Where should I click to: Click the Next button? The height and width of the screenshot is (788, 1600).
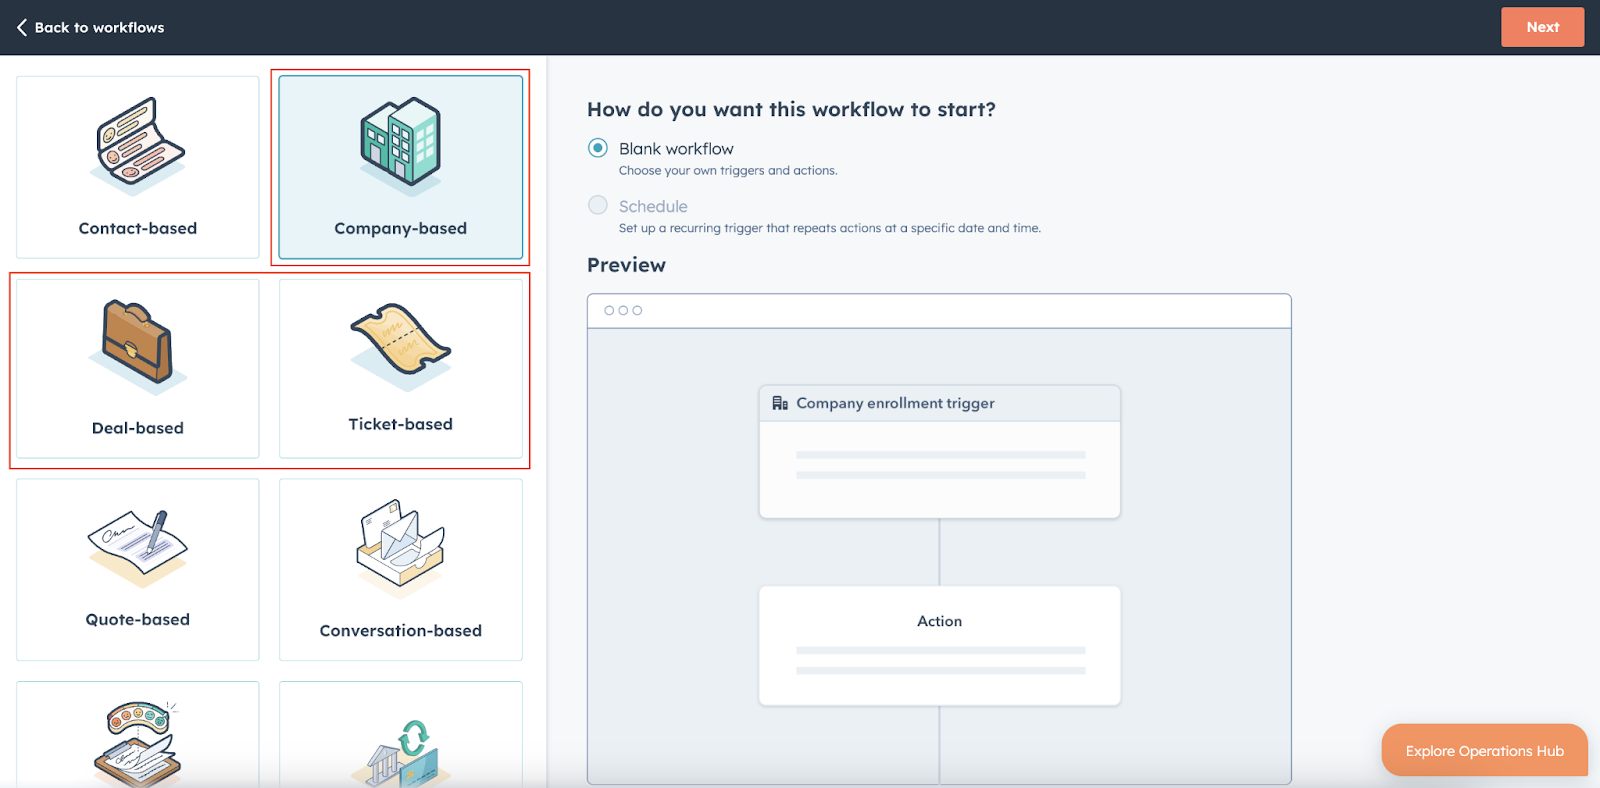pos(1542,27)
